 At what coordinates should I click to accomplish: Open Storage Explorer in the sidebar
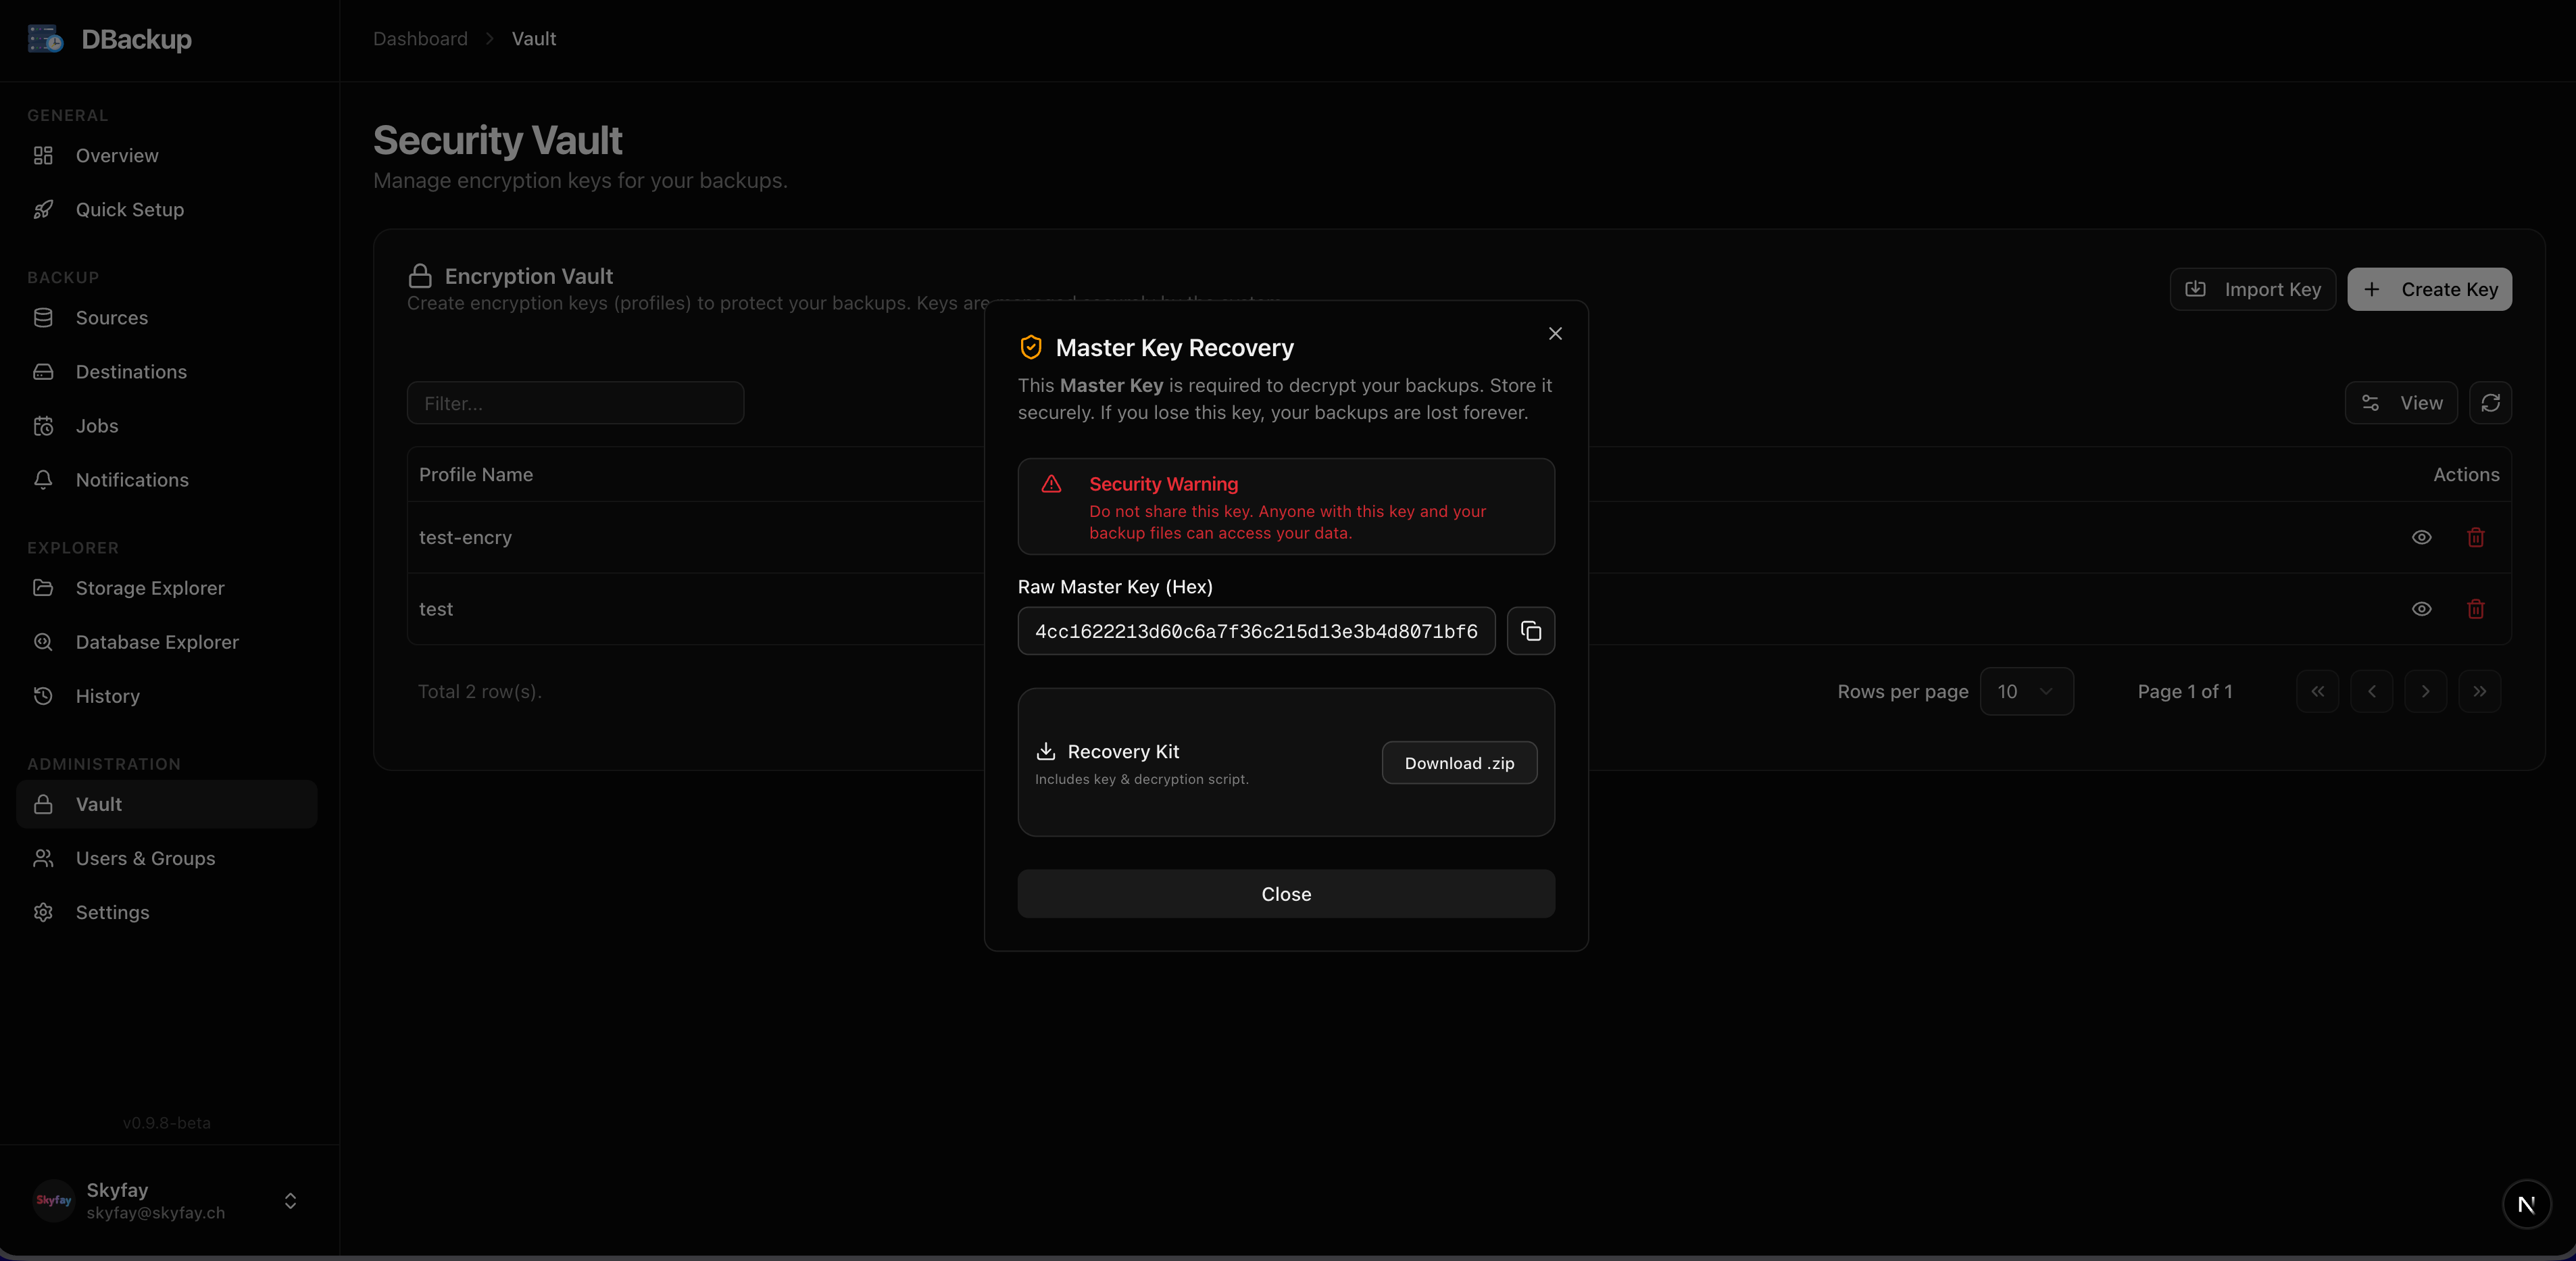coord(150,588)
